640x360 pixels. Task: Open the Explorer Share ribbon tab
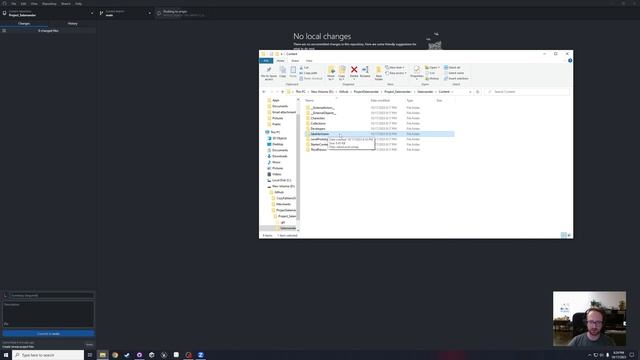(x=295, y=61)
